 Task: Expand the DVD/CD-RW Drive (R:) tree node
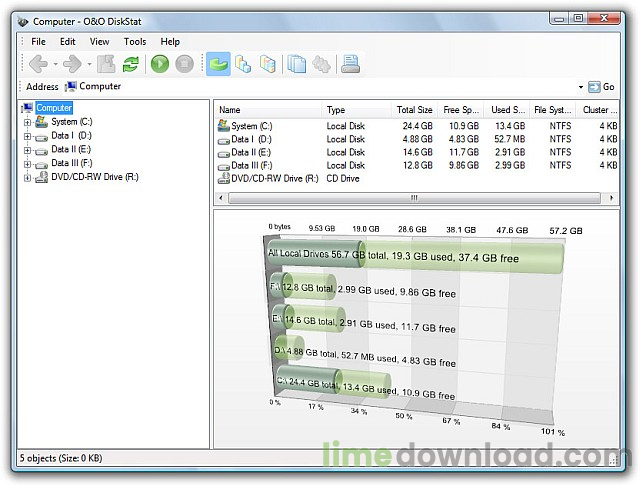point(27,177)
